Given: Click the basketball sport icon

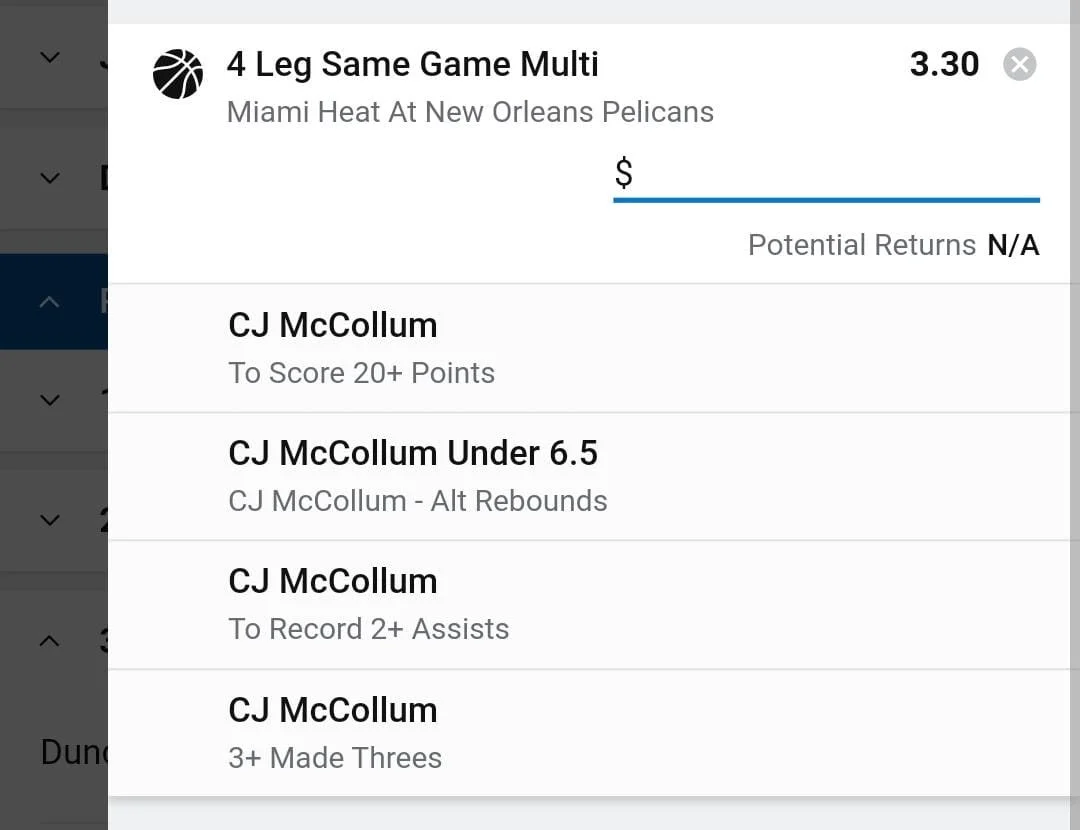Looking at the screenshot, I should click(x=178, y=74).
